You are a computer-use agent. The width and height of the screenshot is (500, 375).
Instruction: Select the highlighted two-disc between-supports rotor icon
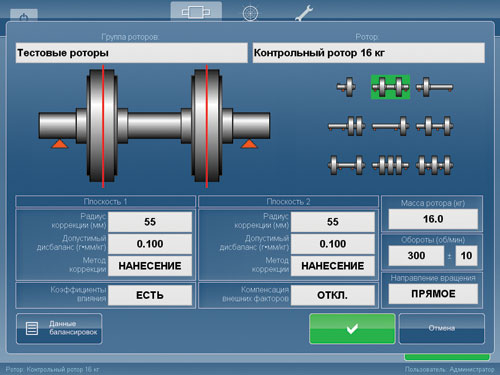[x=390, y=87]
